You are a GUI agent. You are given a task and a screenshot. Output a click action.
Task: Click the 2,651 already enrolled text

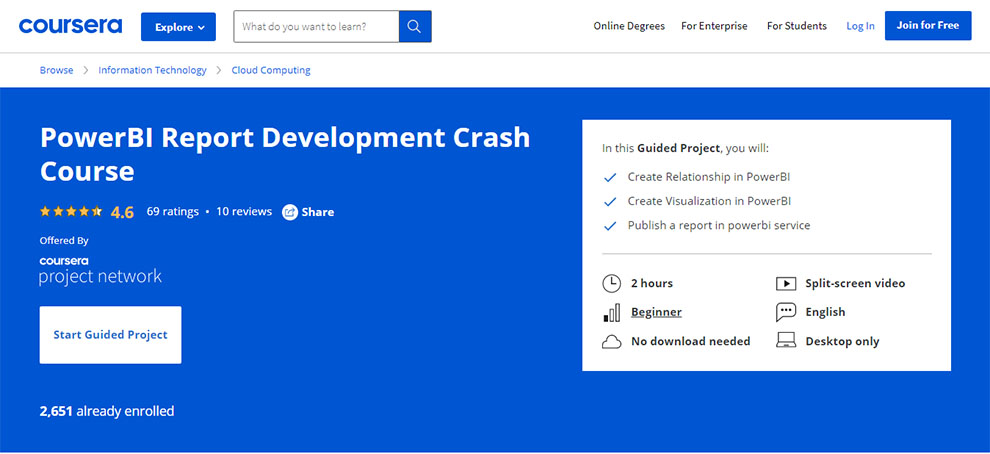107,411
